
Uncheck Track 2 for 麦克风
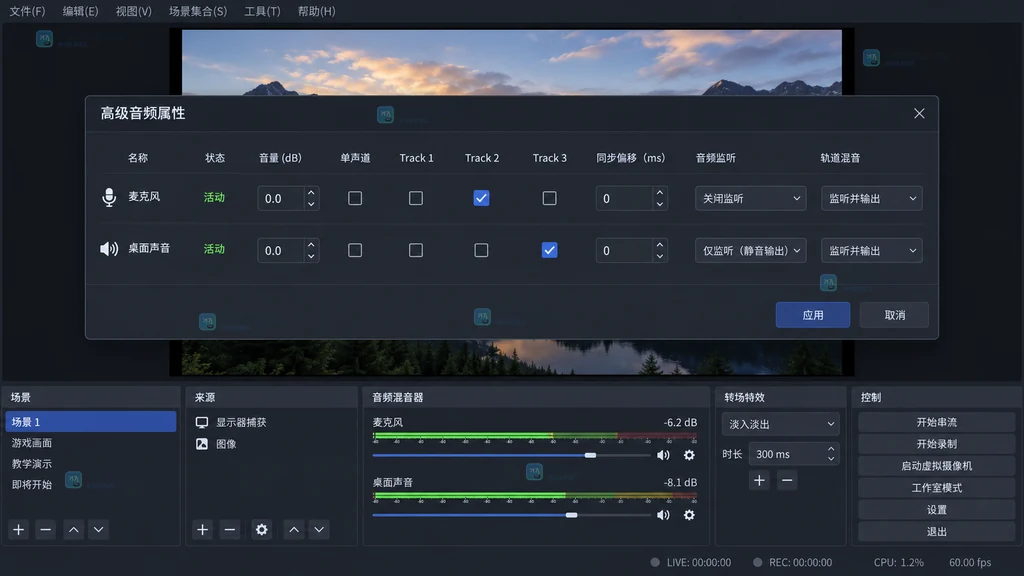pos(481,198)
